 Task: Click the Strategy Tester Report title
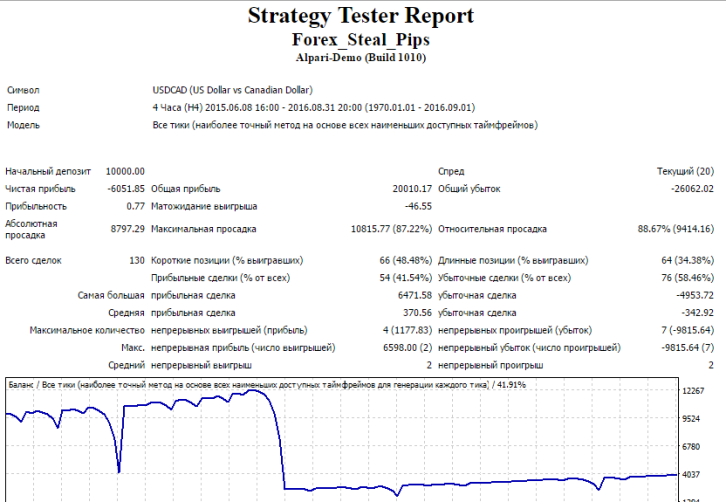pyautogui.click(x=361, y=16)
